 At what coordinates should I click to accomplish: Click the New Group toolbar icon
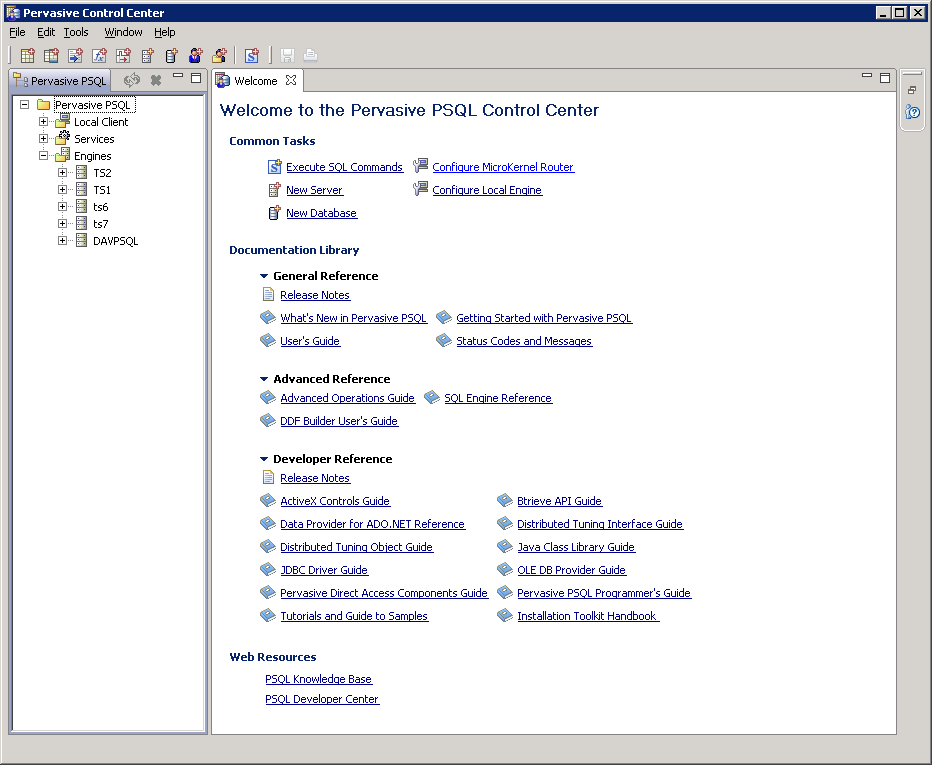pyautogui.click(x=219, y=55)
